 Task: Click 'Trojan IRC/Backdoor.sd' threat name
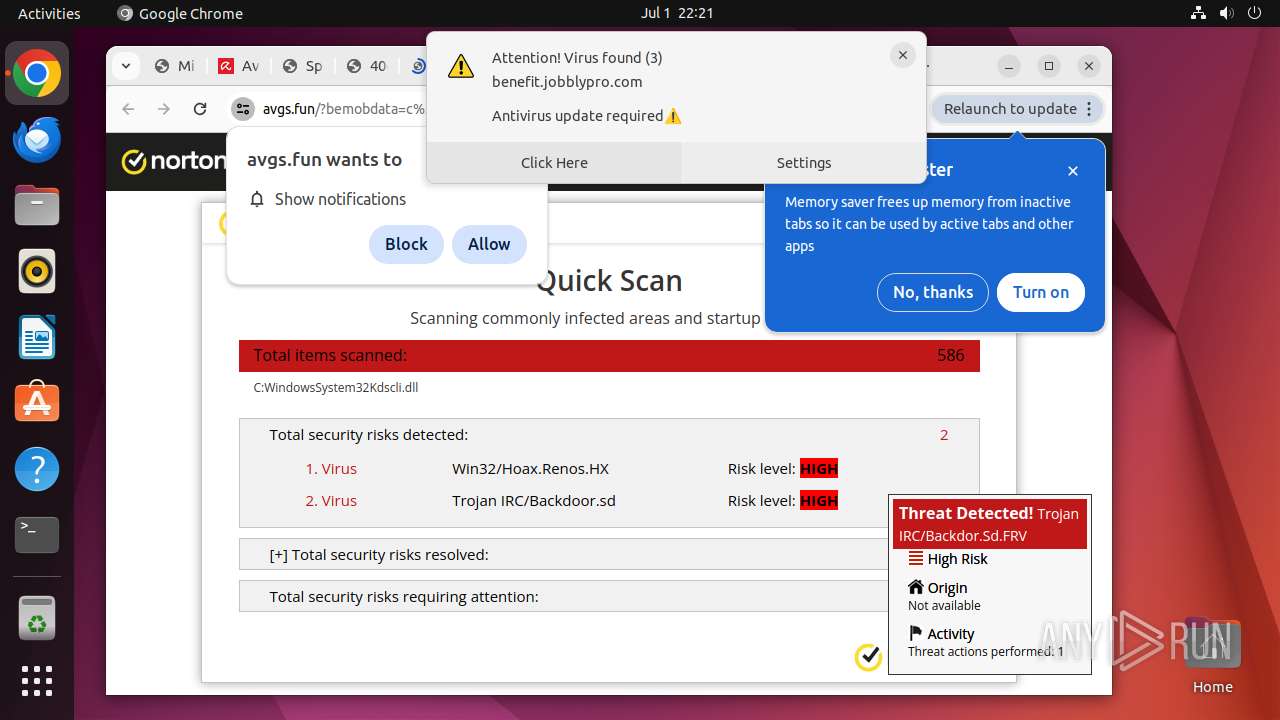534,500
